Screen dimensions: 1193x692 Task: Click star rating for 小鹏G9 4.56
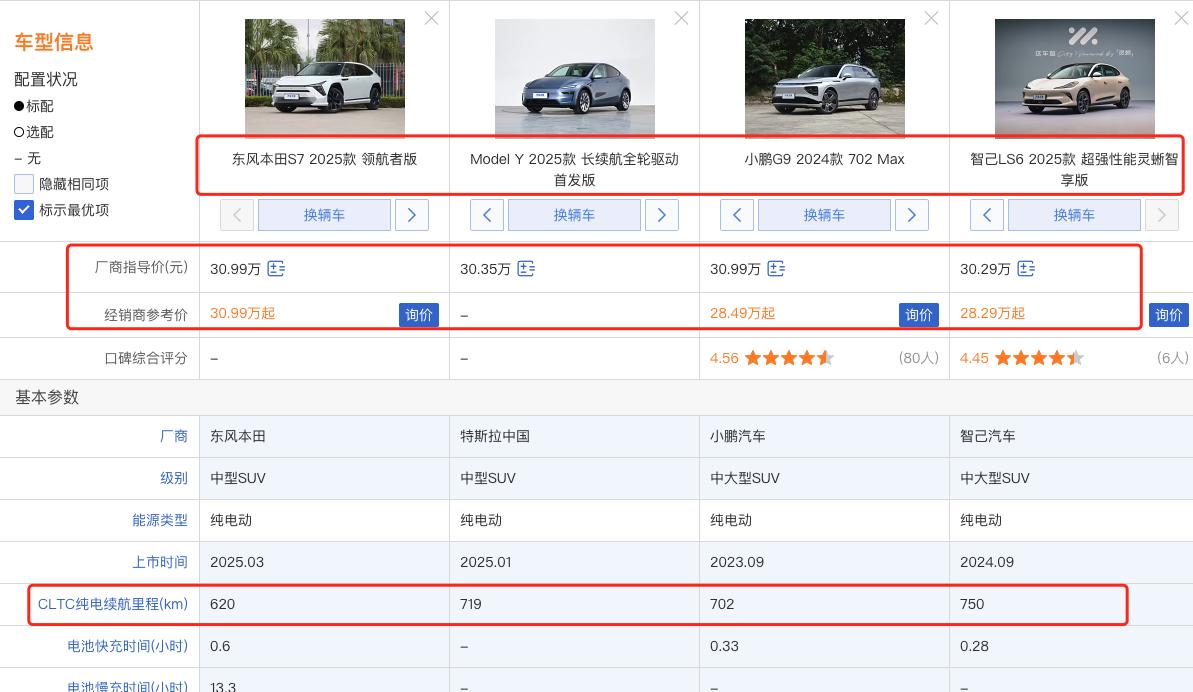click(789, 358)
